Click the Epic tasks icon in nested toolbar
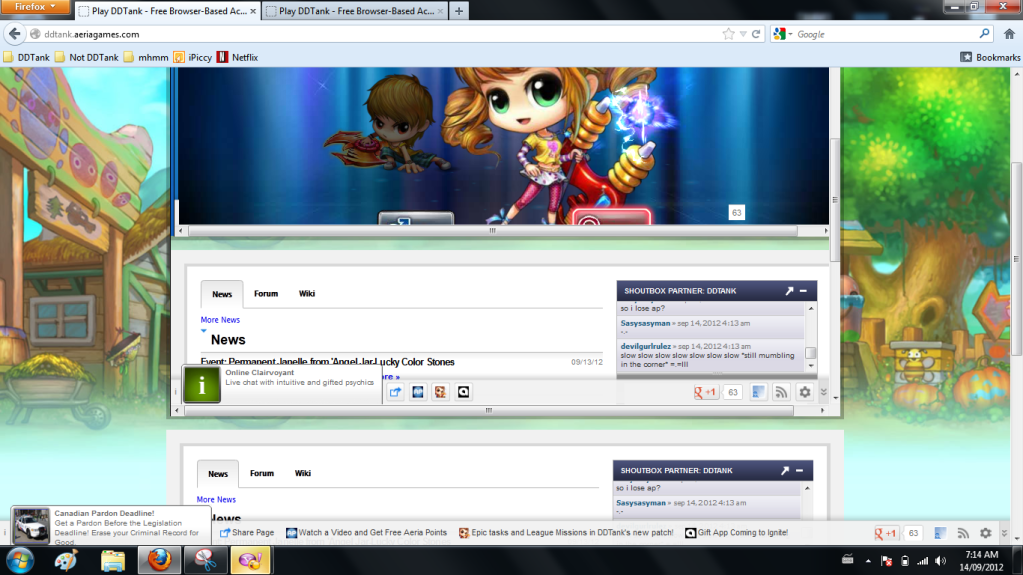1023x575 pixels. click(x=440, y=392)
